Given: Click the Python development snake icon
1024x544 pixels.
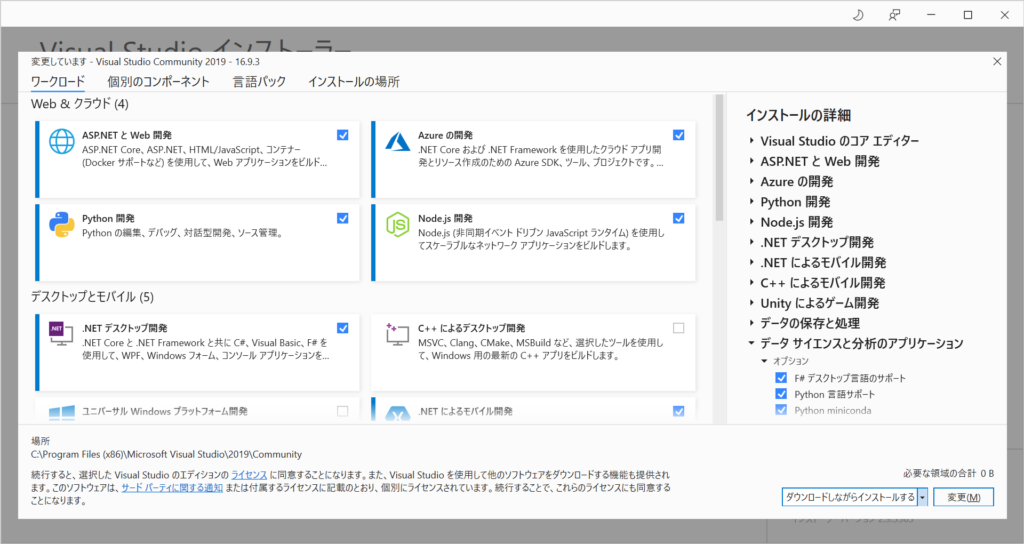Looking at the screenshot, I should pos(61,225).
